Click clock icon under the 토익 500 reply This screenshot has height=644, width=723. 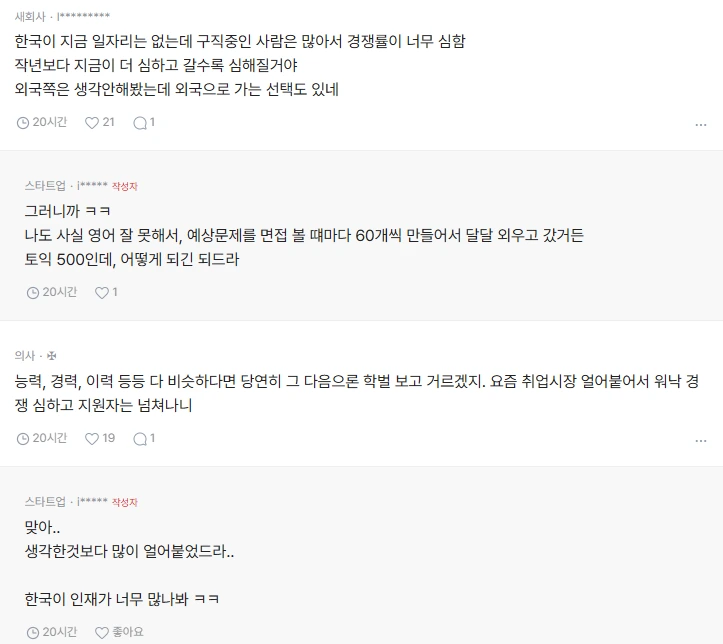tap(33, 292)
